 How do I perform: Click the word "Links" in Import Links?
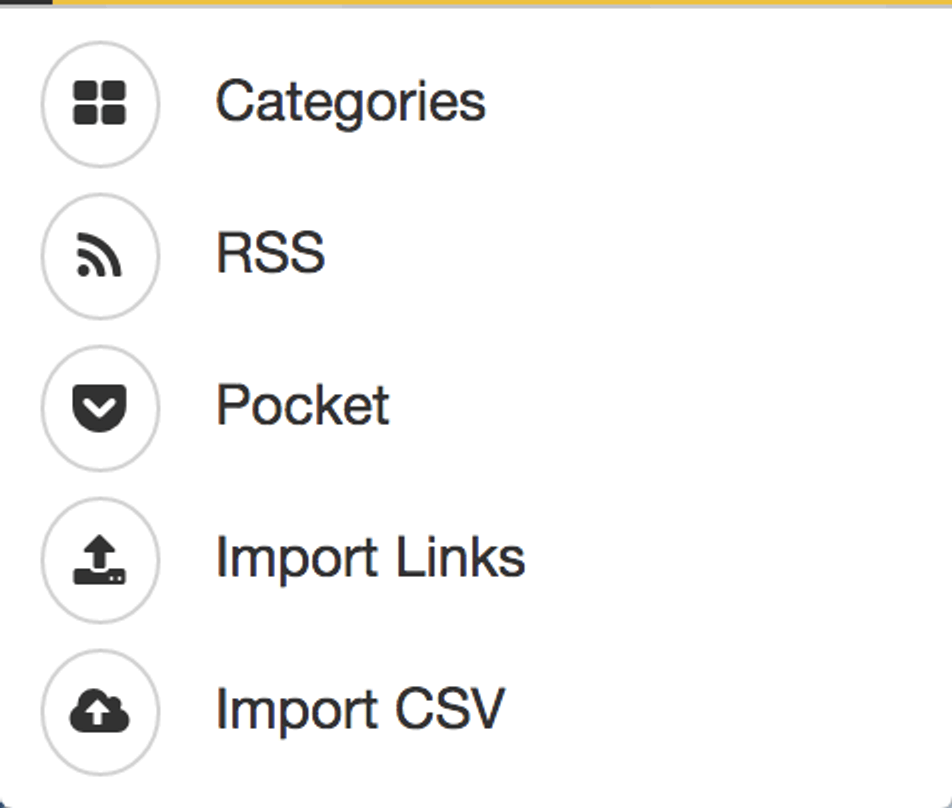(x=460, y=556)
